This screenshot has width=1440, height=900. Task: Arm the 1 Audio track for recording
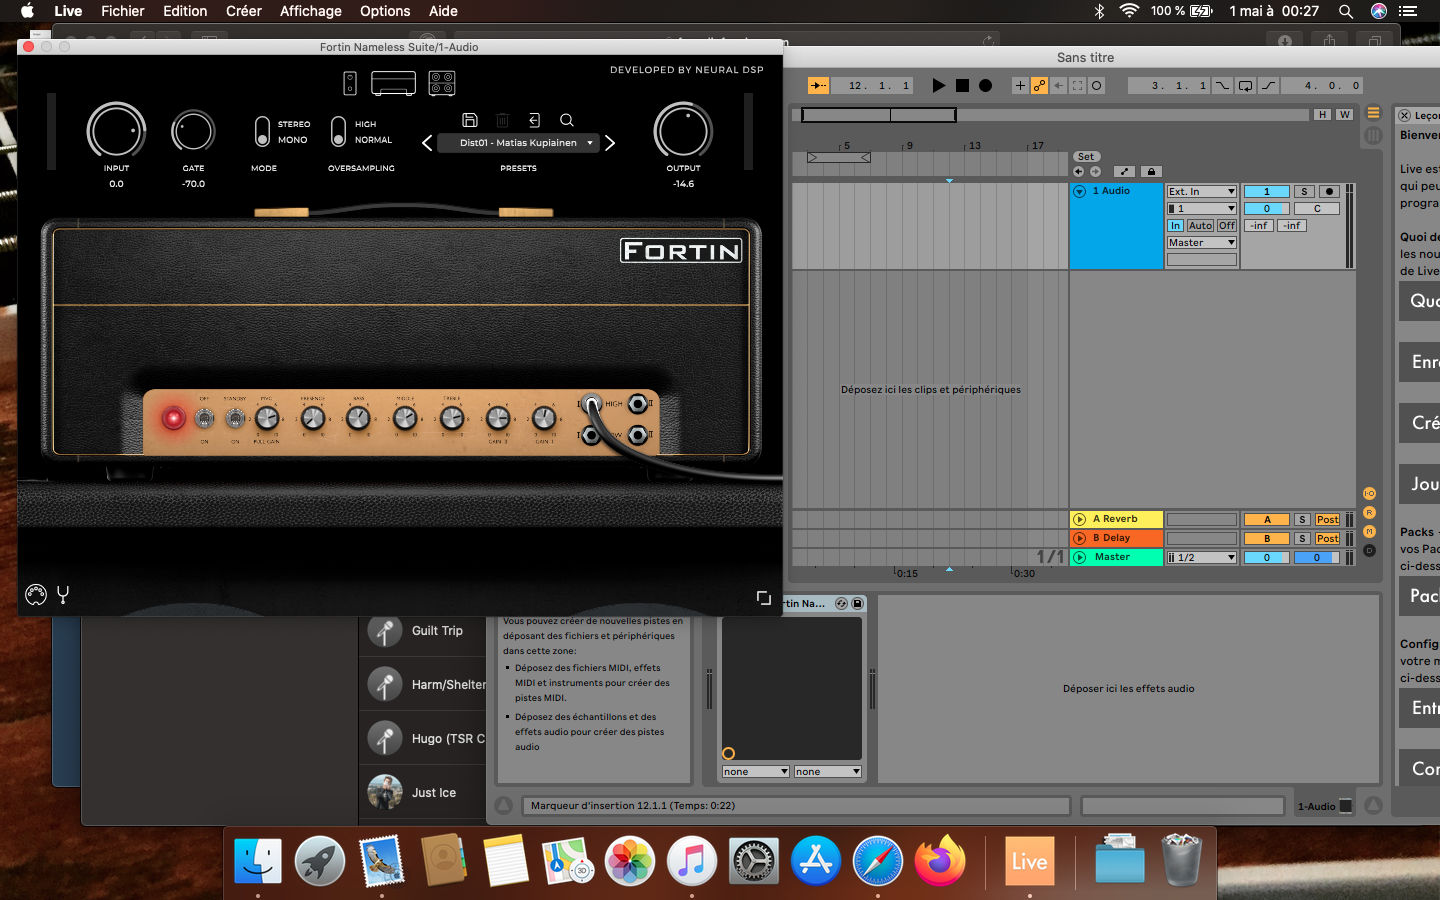point(1329,192)
